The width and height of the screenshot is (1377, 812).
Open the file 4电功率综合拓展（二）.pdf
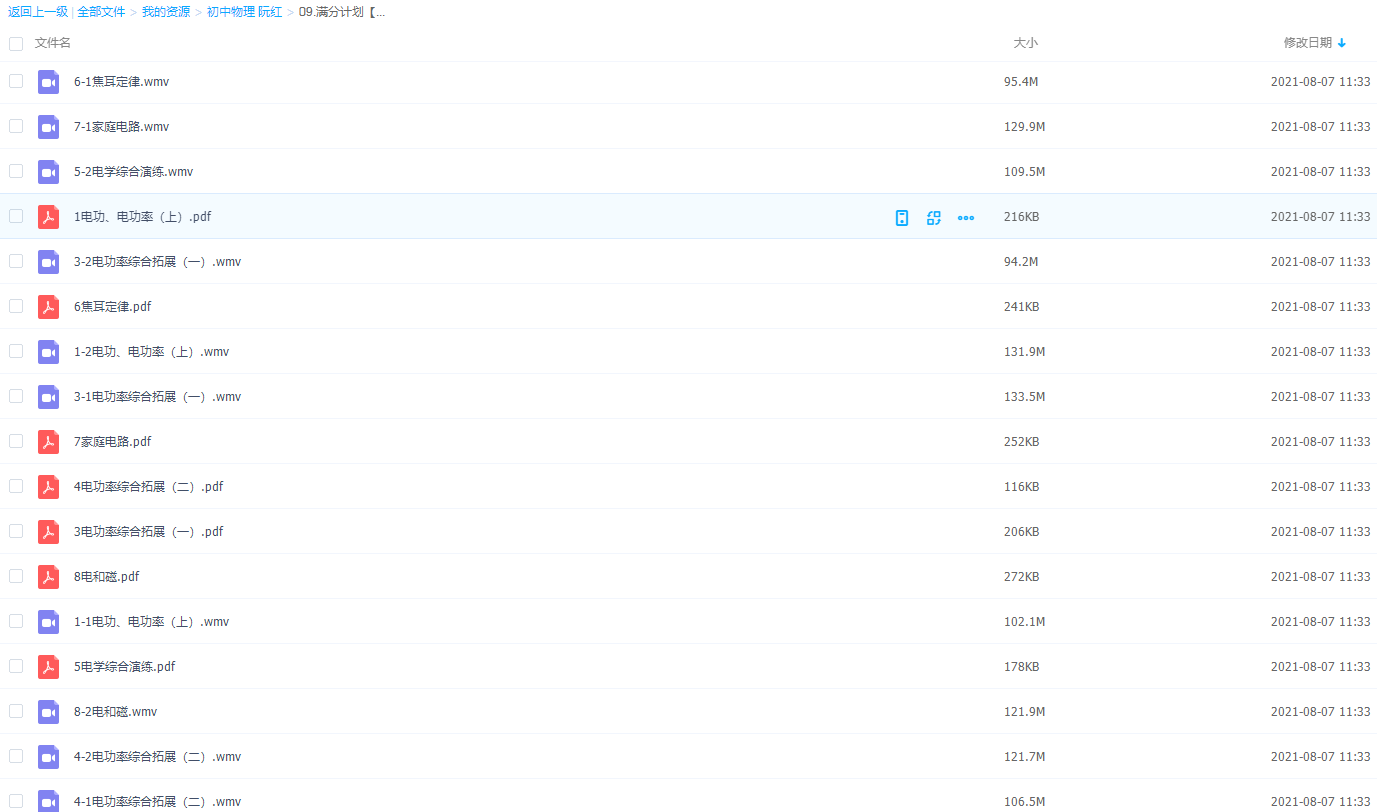pos(148,487)
